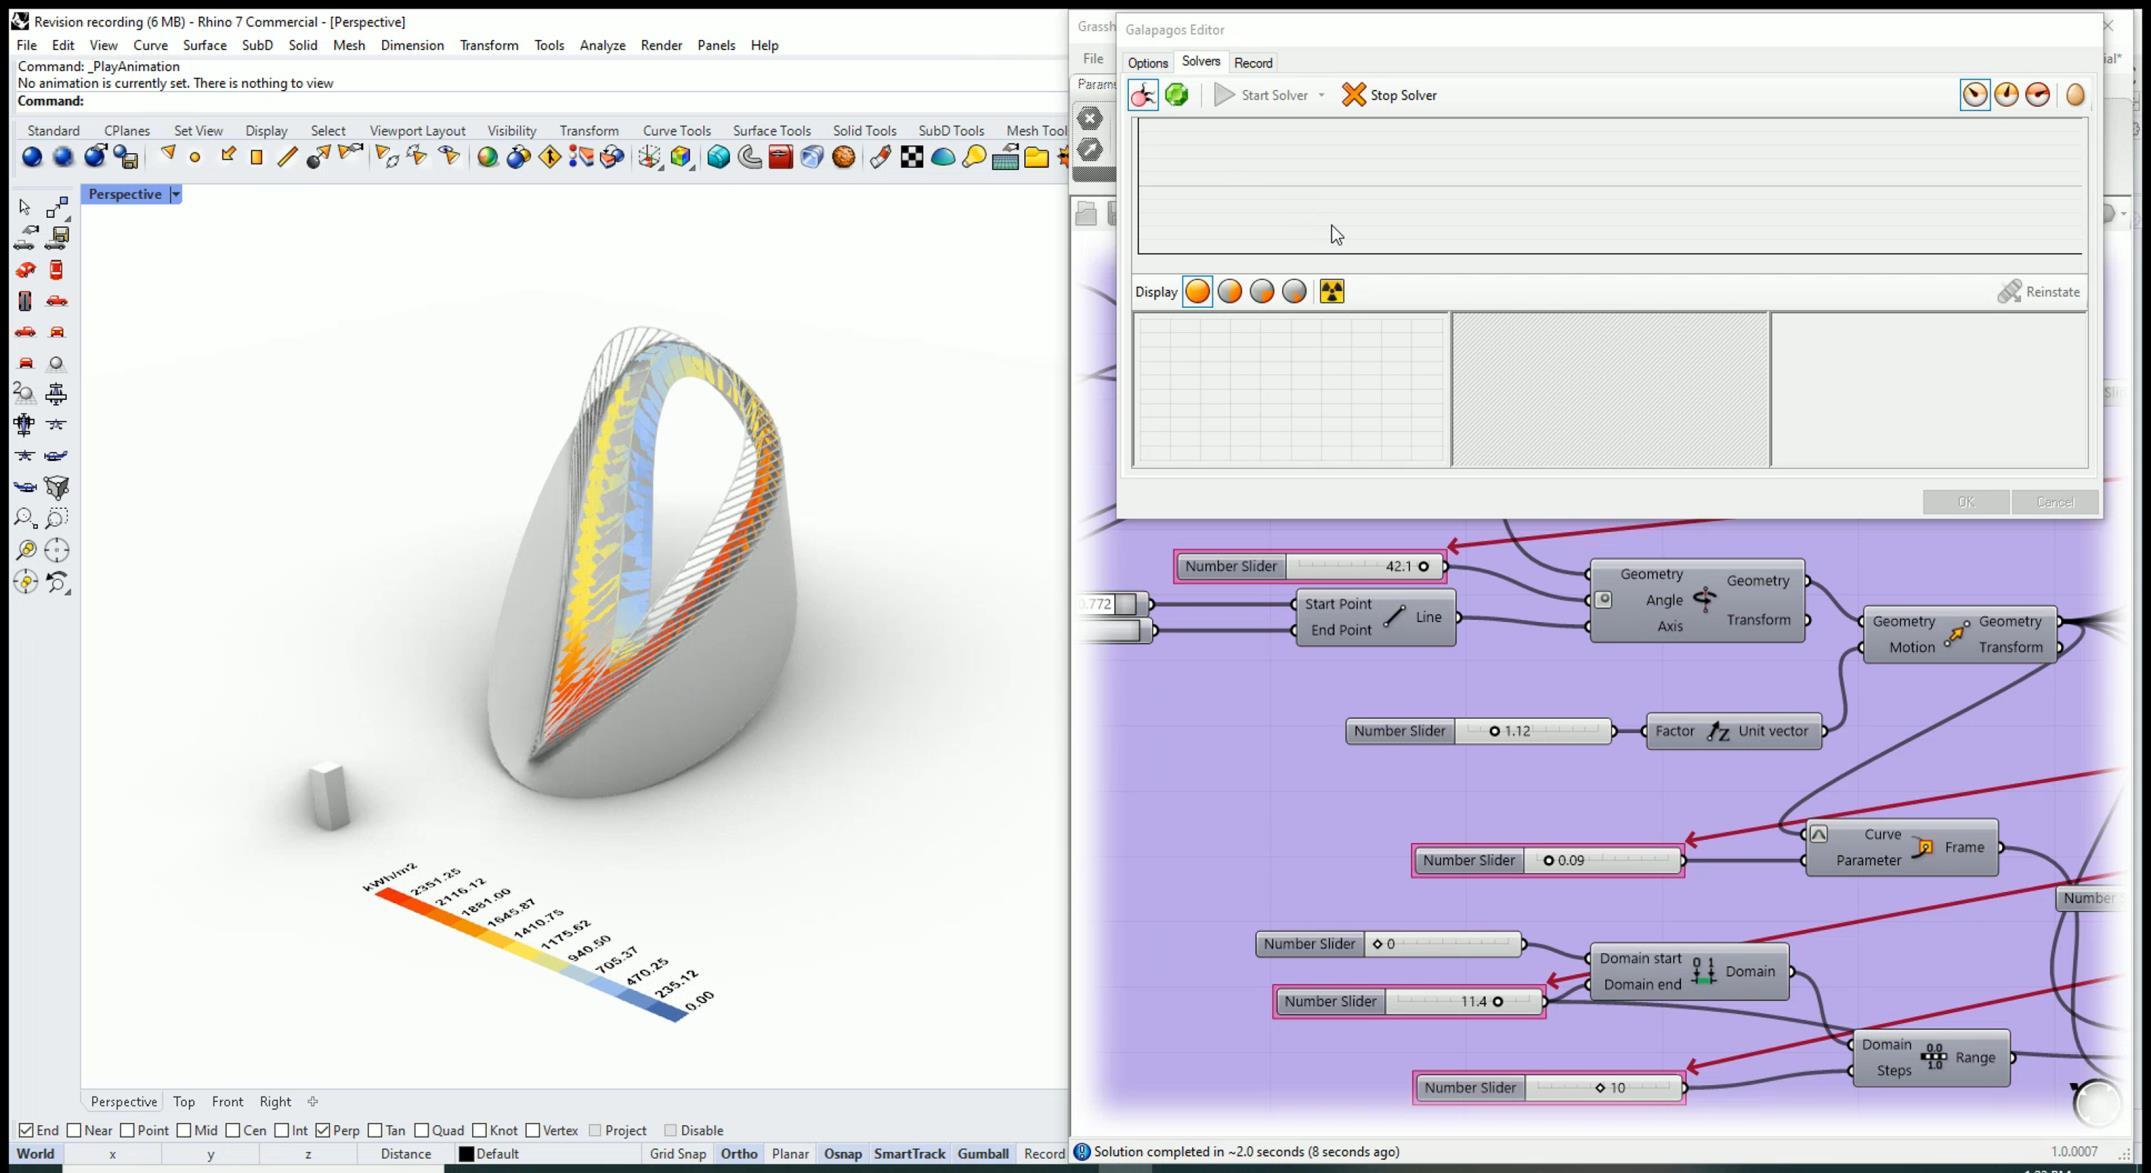The image size is (2151, 1173).
Task: Click the Stop Solver red X icon
Action: 1353,95
